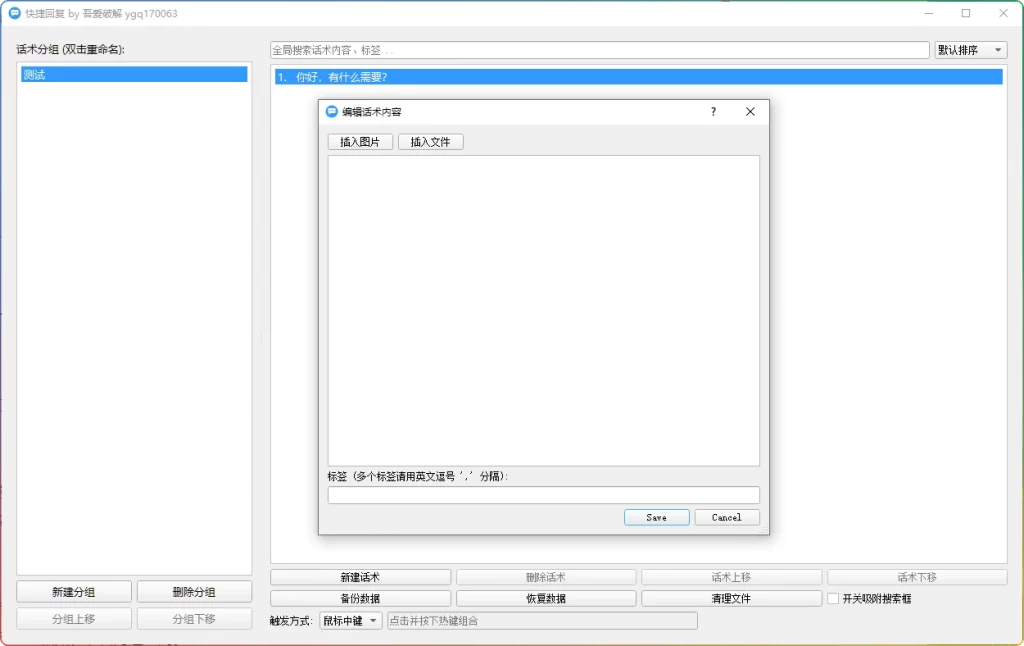Click the 新建话术 button
This screenshot has width=1024, height=646.
click(360, 576)
